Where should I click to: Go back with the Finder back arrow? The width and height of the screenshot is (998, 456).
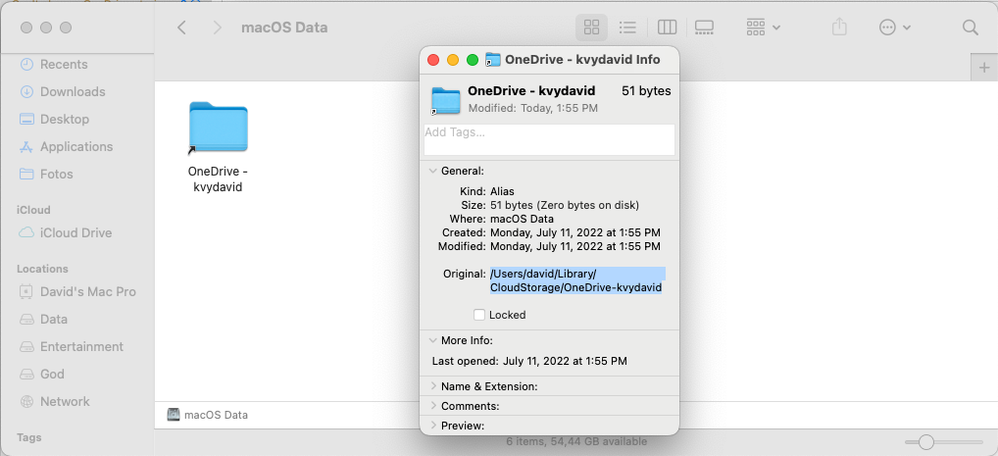(x=182, y=27)
